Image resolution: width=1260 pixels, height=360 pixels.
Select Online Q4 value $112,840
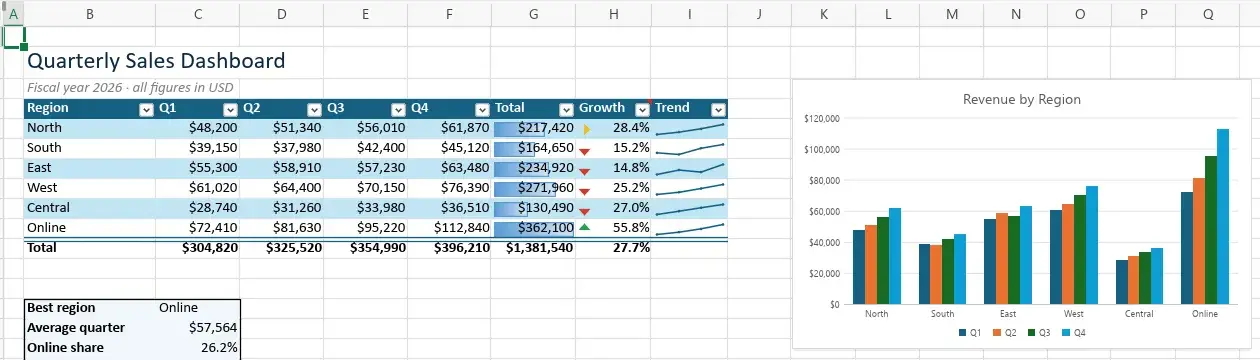[x=450, y=228]
